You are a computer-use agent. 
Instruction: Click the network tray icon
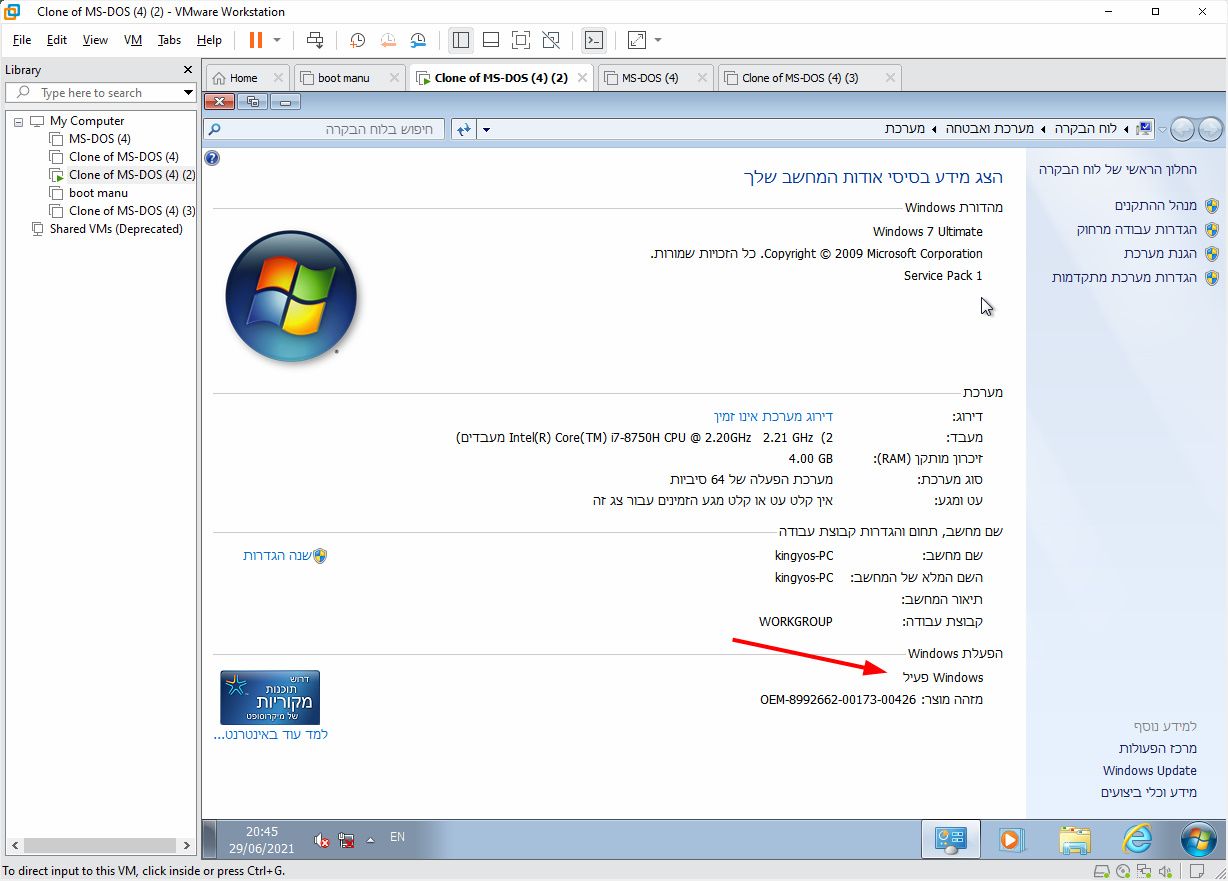point(347,841)
